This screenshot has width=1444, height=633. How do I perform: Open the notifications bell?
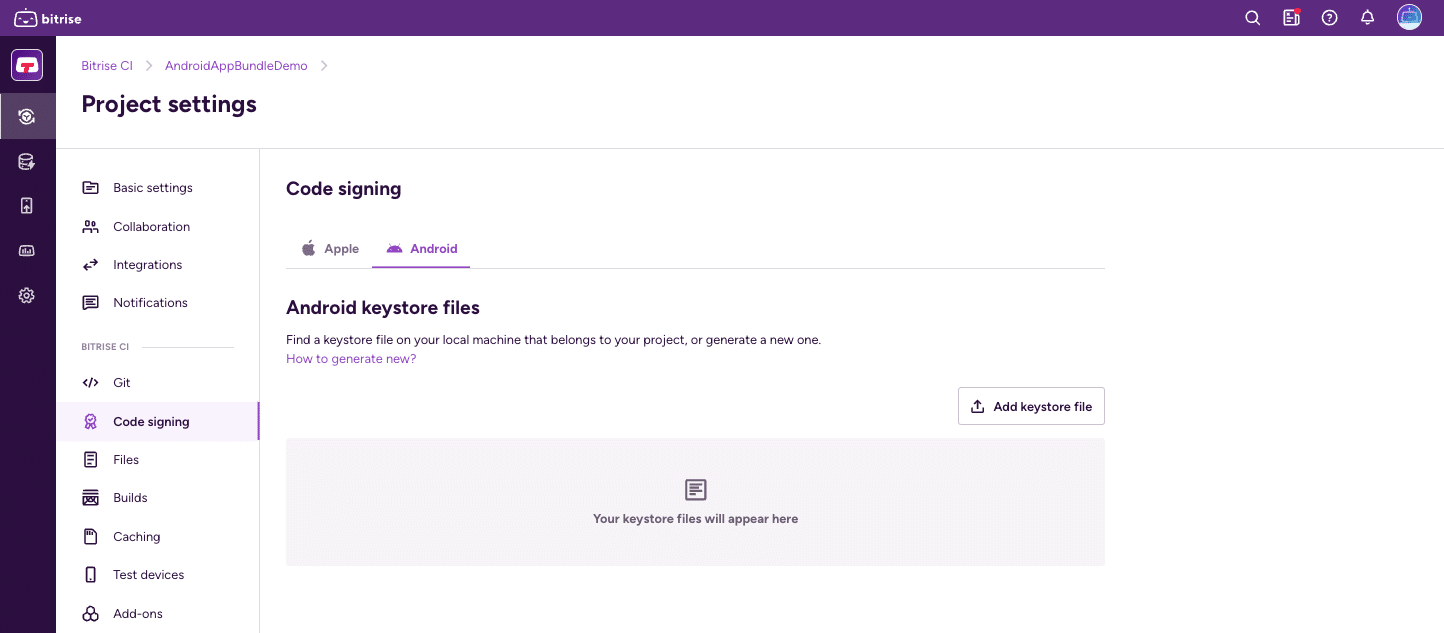tap(1367, 17)
